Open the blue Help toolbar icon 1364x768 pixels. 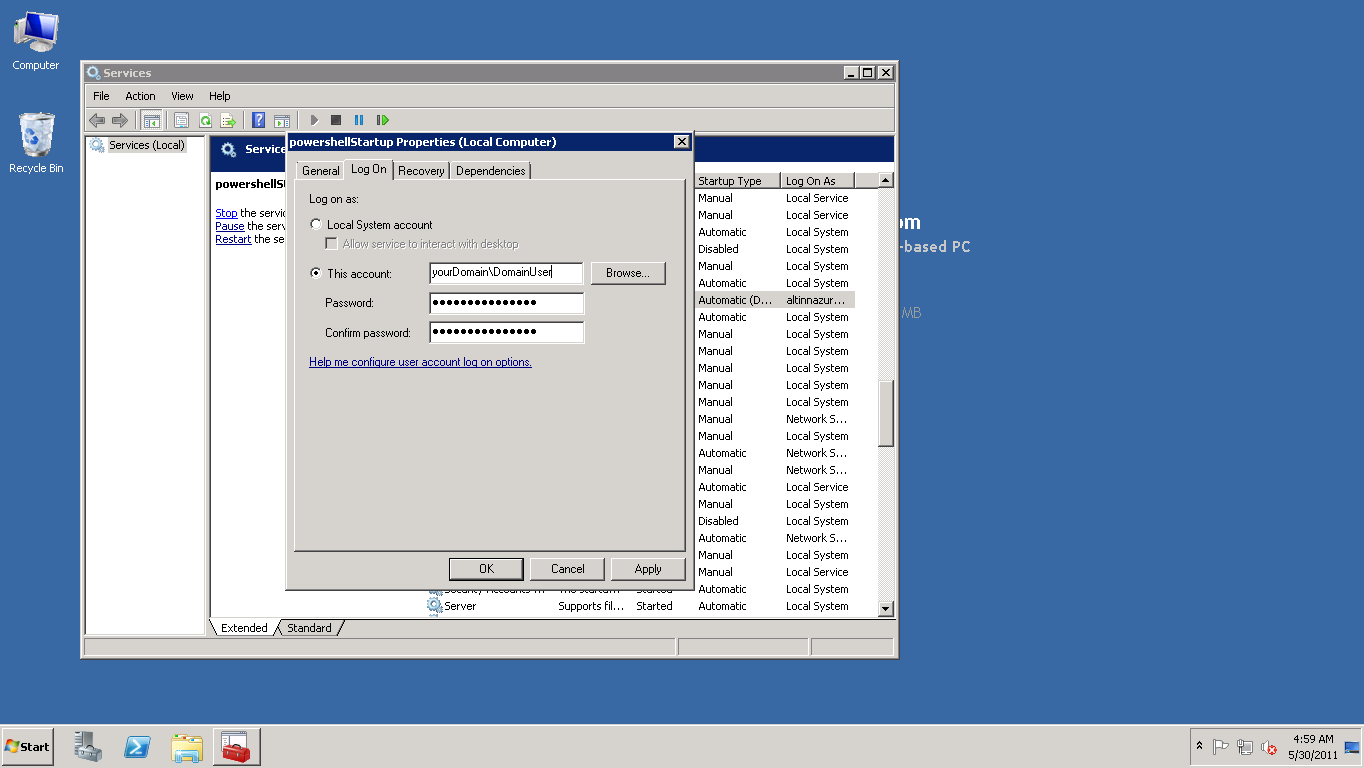(x=258, y=120)
